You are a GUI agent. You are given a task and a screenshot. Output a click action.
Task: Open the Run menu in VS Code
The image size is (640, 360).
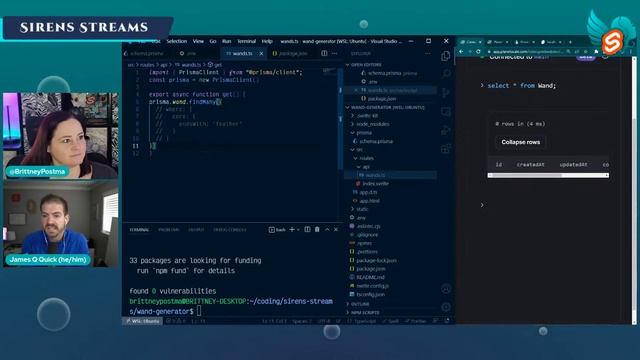click(227, 41)
